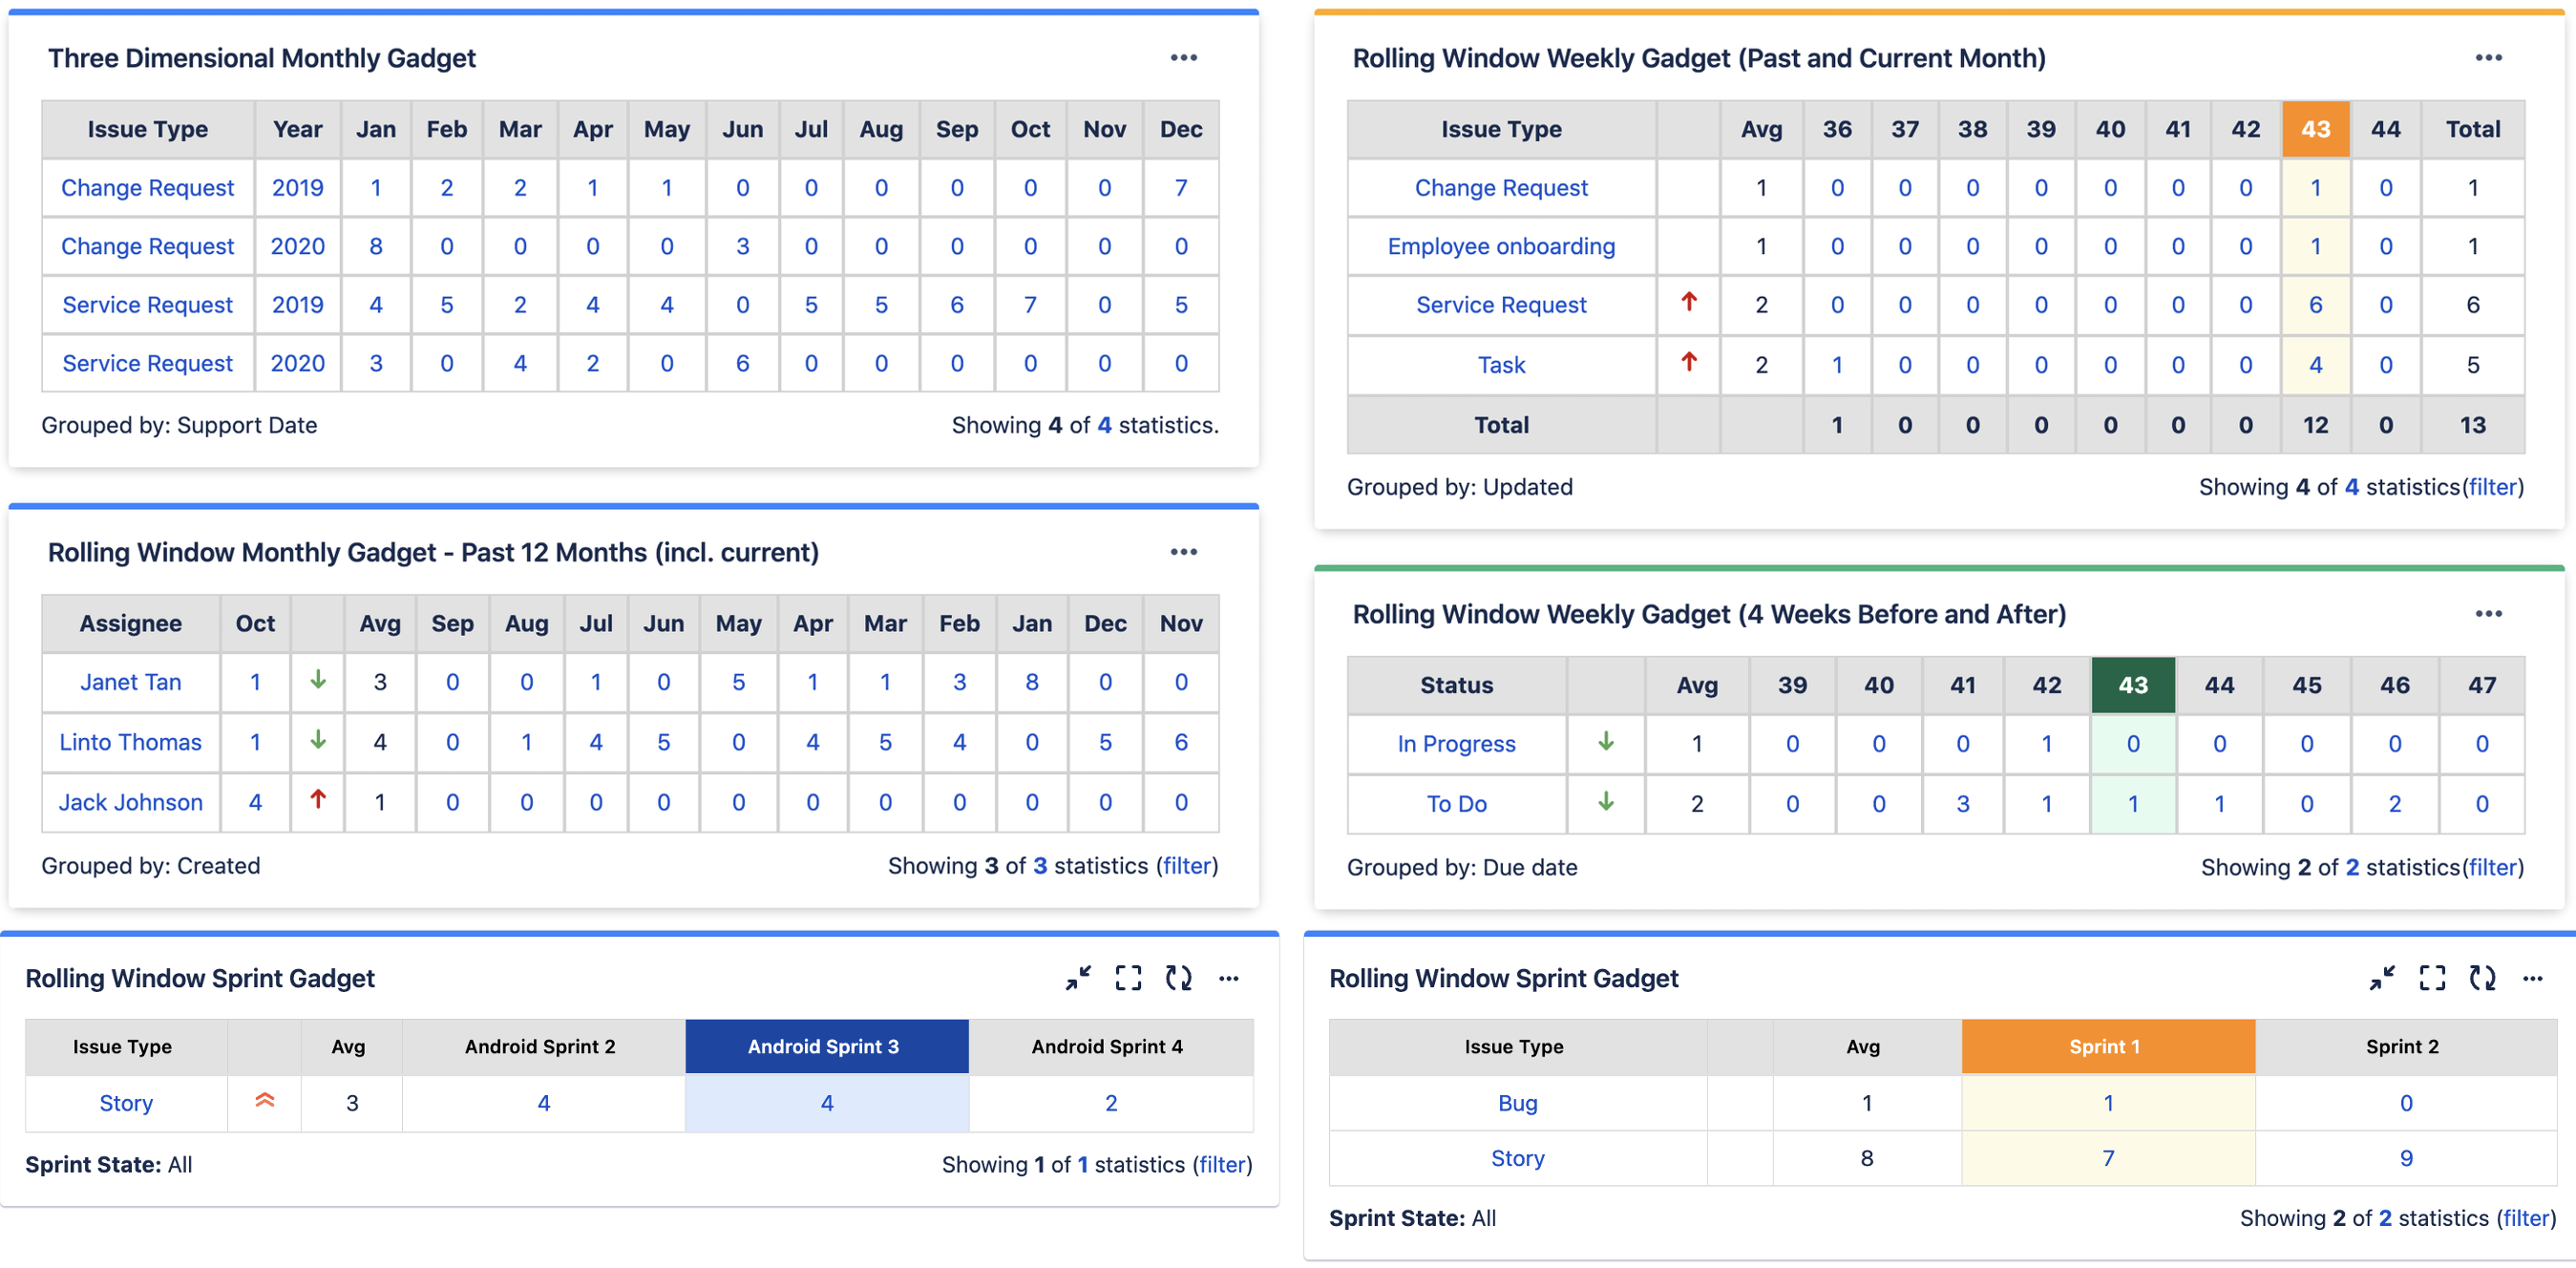The image size is (2576, 1268).
Task: Open the Employee onboarding issue type link
Action: [x=1500, y=246]
